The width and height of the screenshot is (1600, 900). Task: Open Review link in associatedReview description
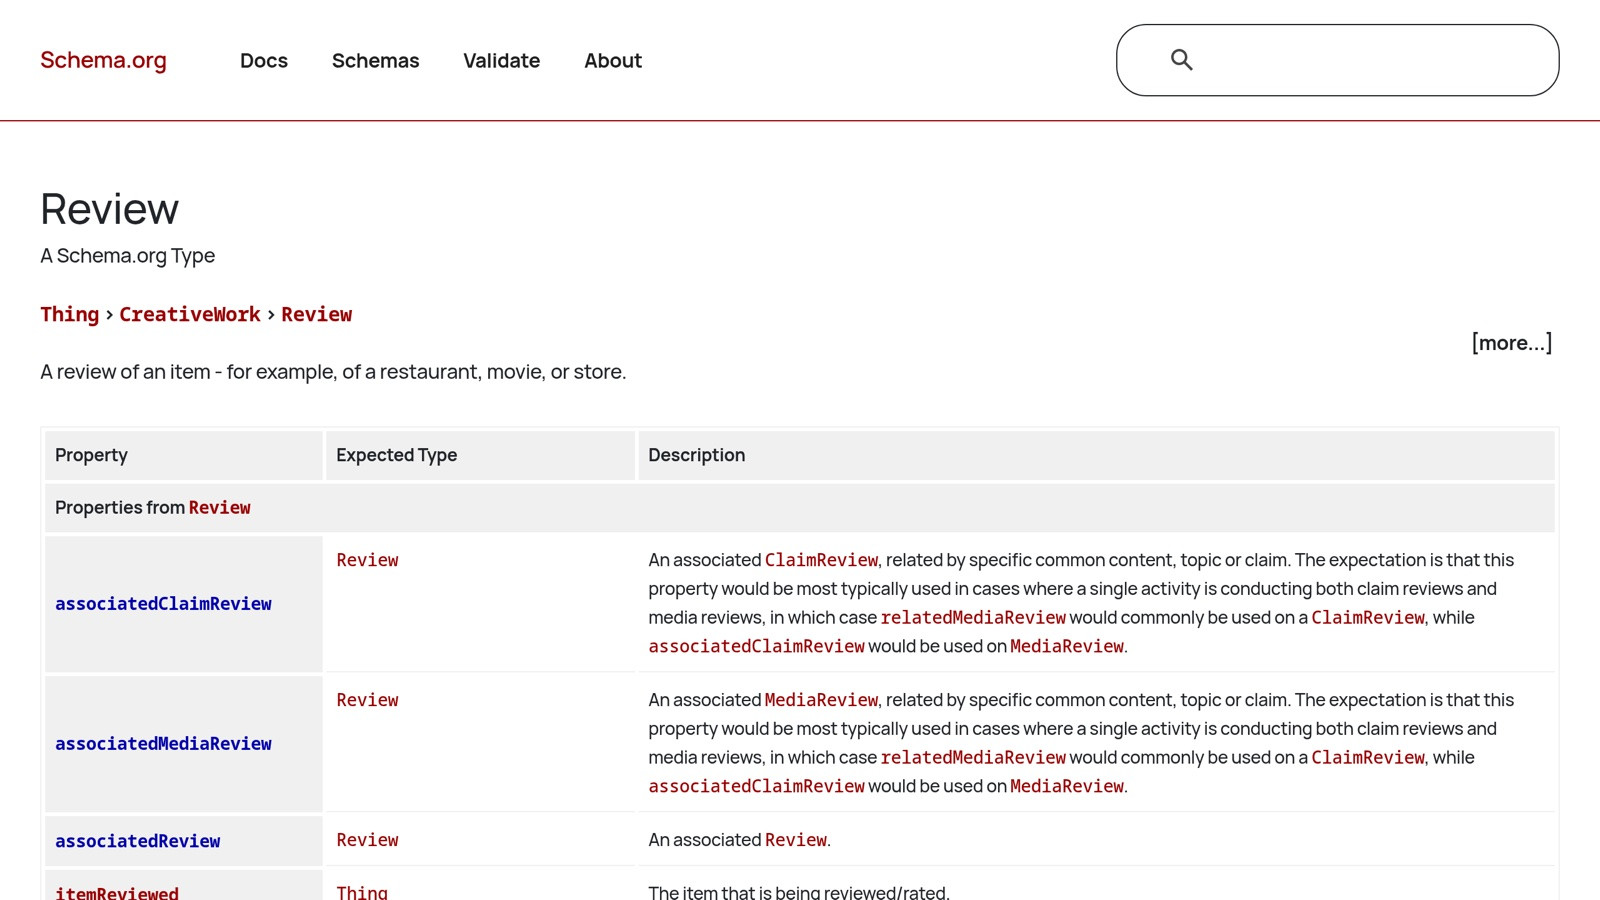tap(796, 840)
